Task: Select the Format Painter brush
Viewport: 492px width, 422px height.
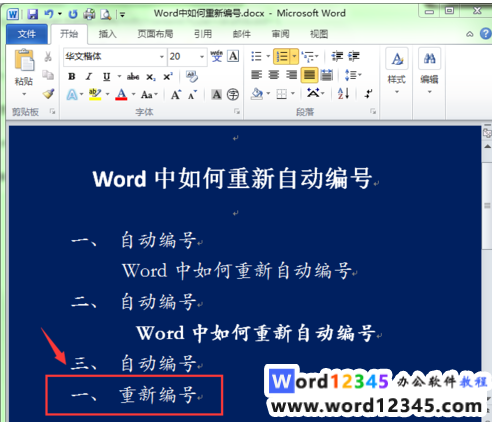Action: (x=49, y=94)
